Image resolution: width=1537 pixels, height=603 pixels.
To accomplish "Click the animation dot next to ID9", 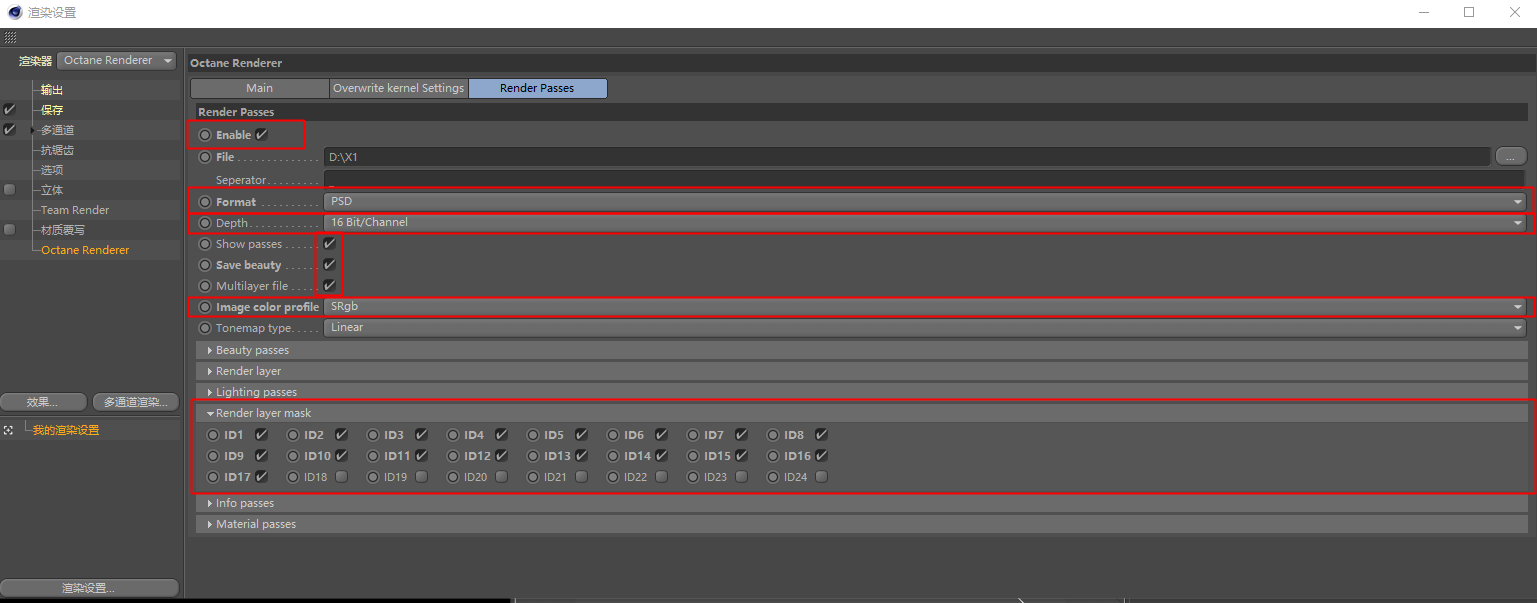I will 213,456.
